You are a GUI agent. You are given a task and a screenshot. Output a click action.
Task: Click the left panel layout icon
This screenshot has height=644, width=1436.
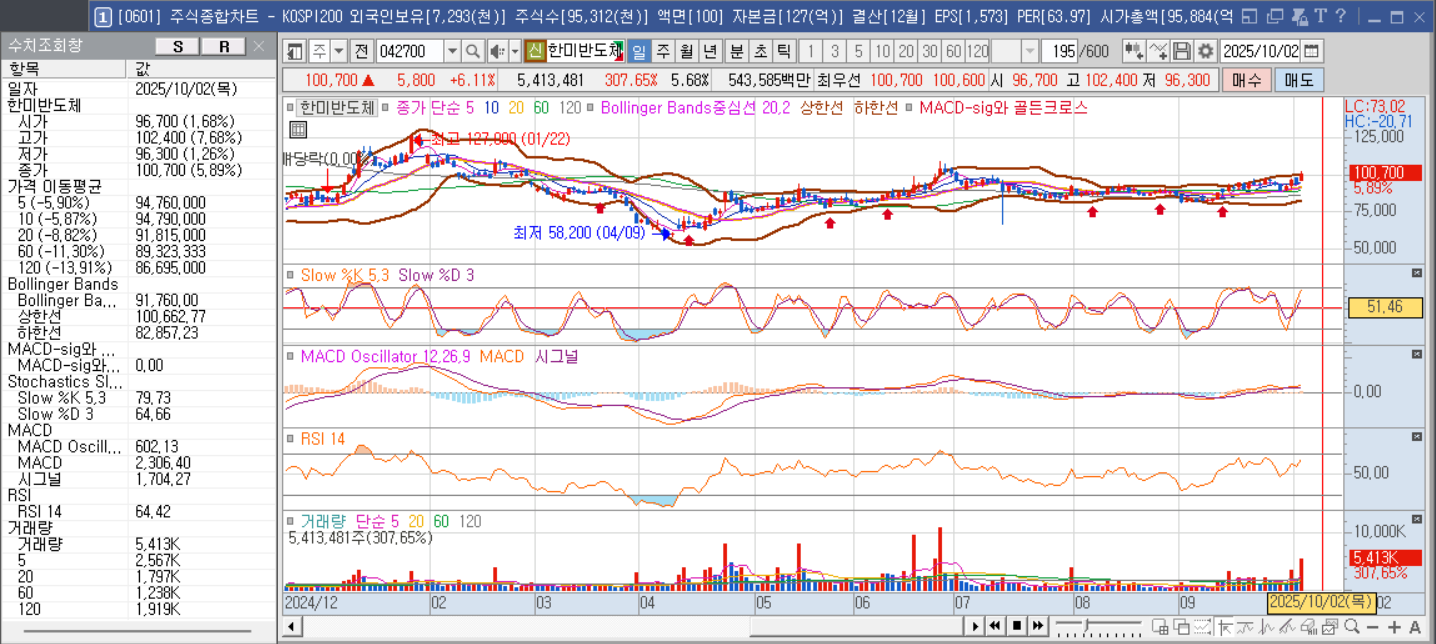point(294,52)
